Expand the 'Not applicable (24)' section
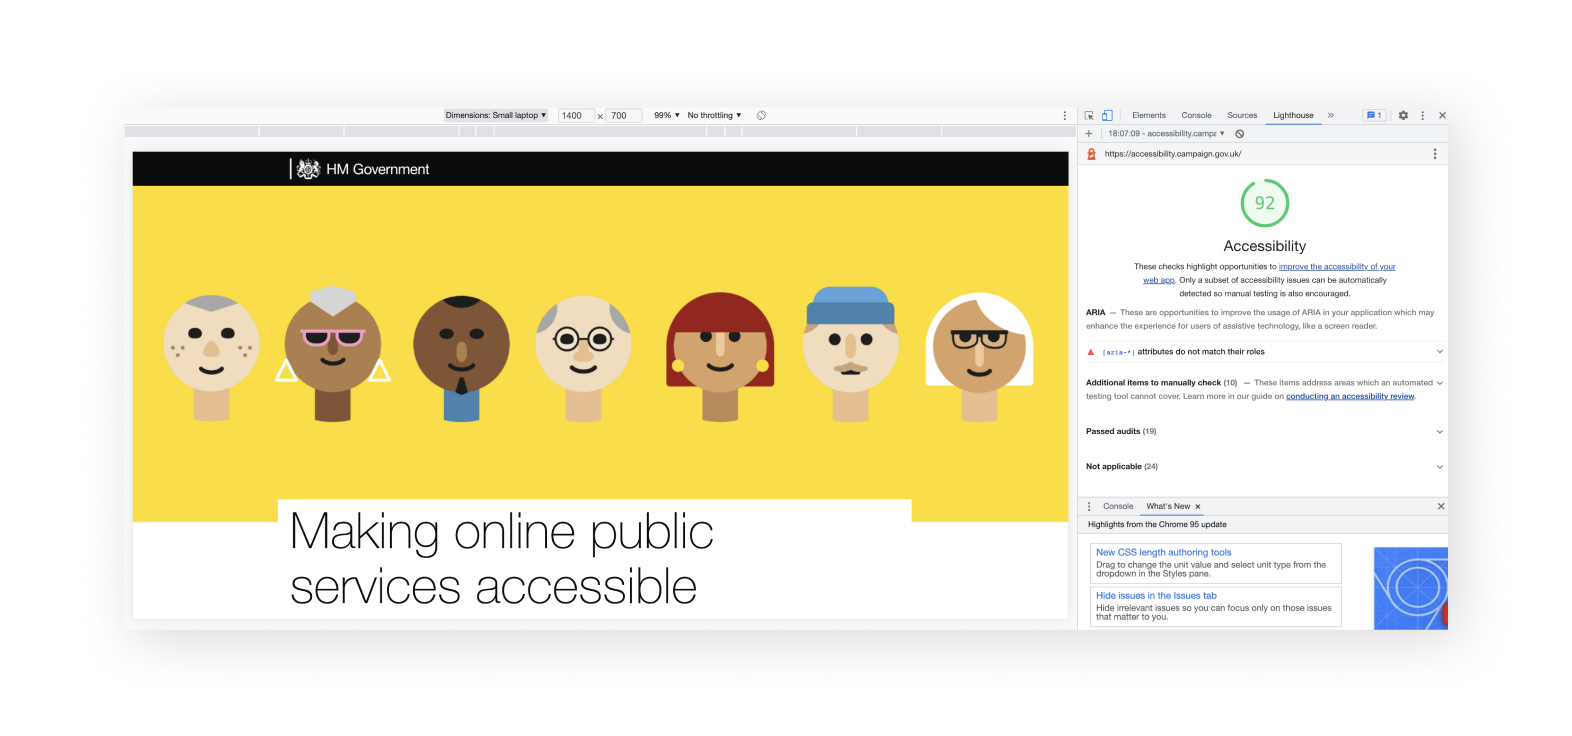This screenshot has height=736, width=1572. point(1265,467)
